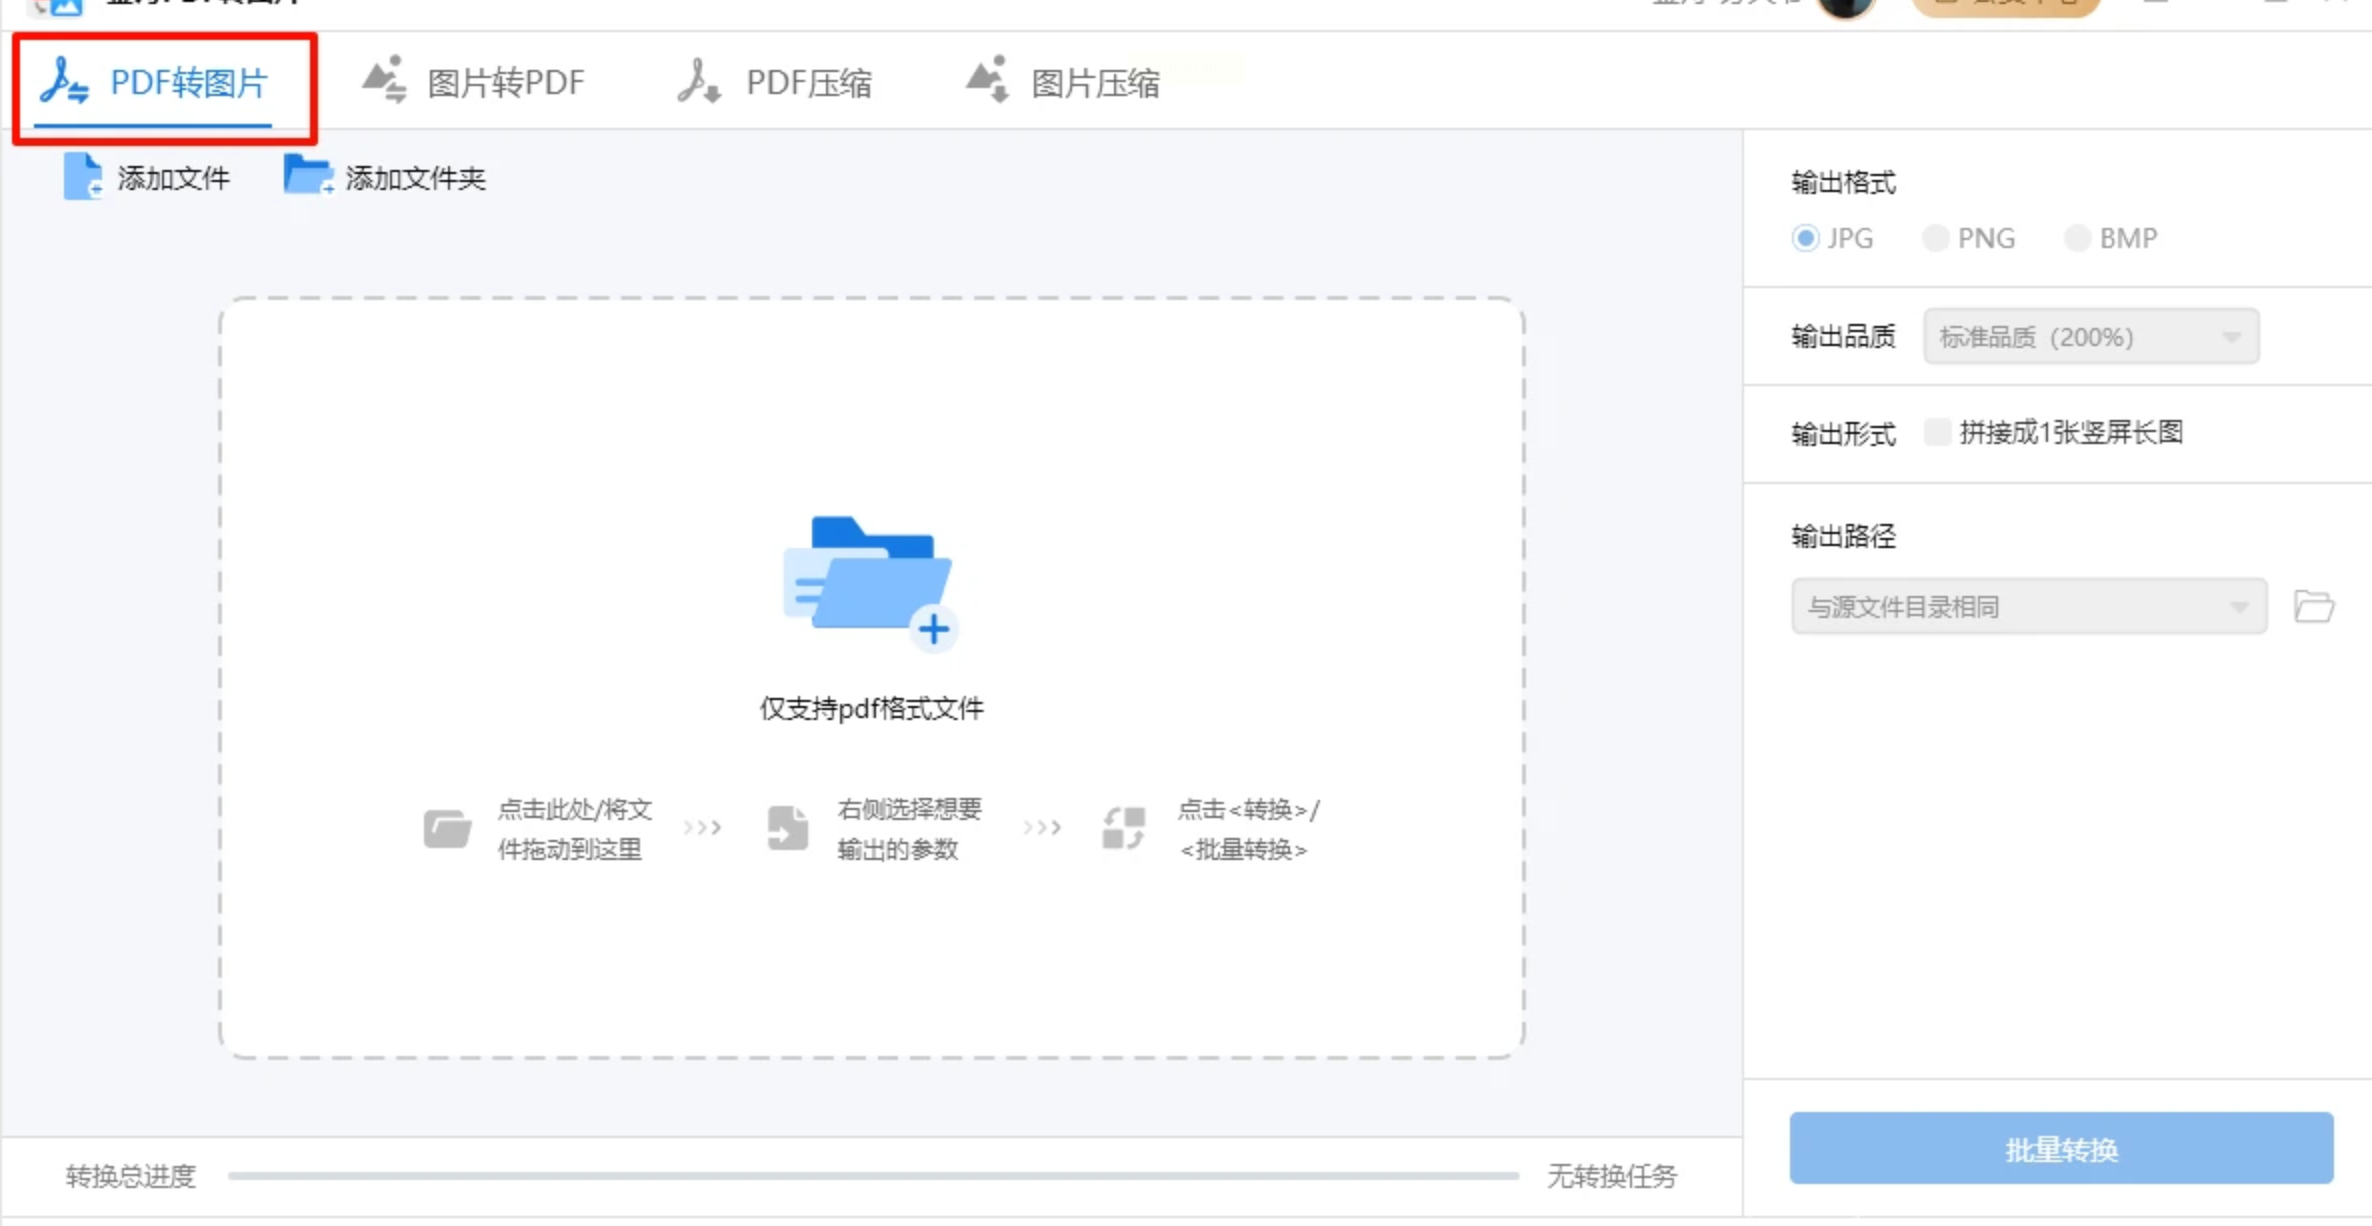Switch to the 图片转PDF tab
The height and width of the screenshot is (1226, 2372).
pos(505,83)
